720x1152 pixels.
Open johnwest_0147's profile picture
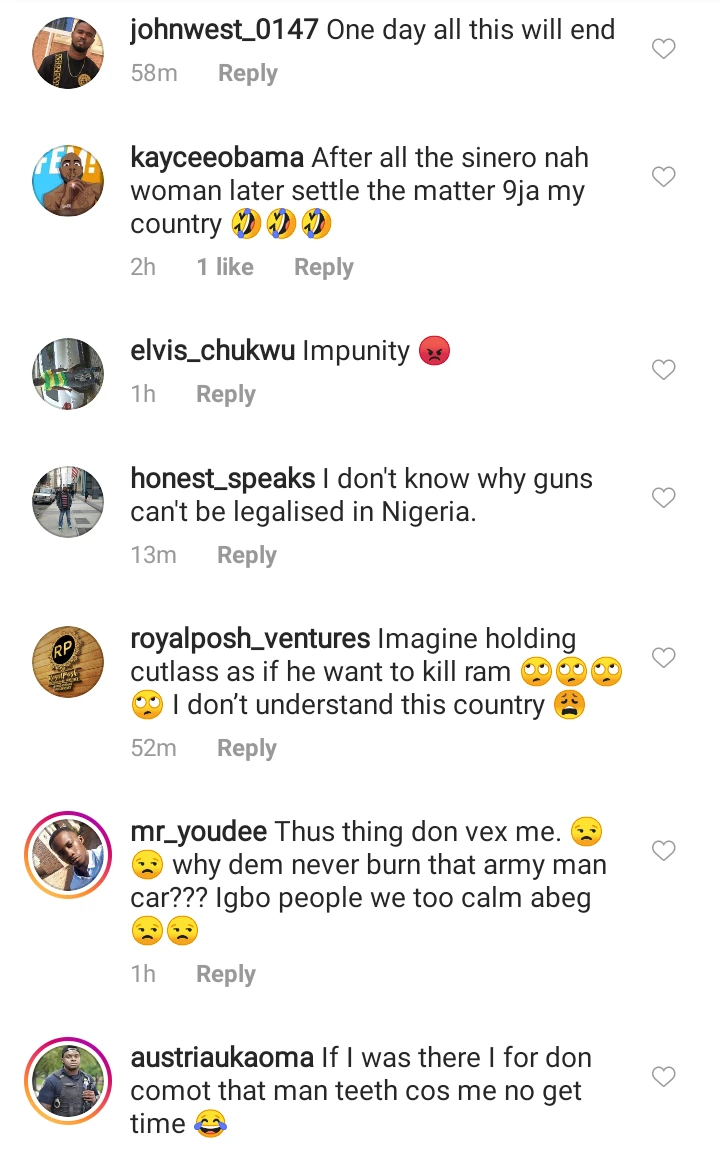point(68,51)
